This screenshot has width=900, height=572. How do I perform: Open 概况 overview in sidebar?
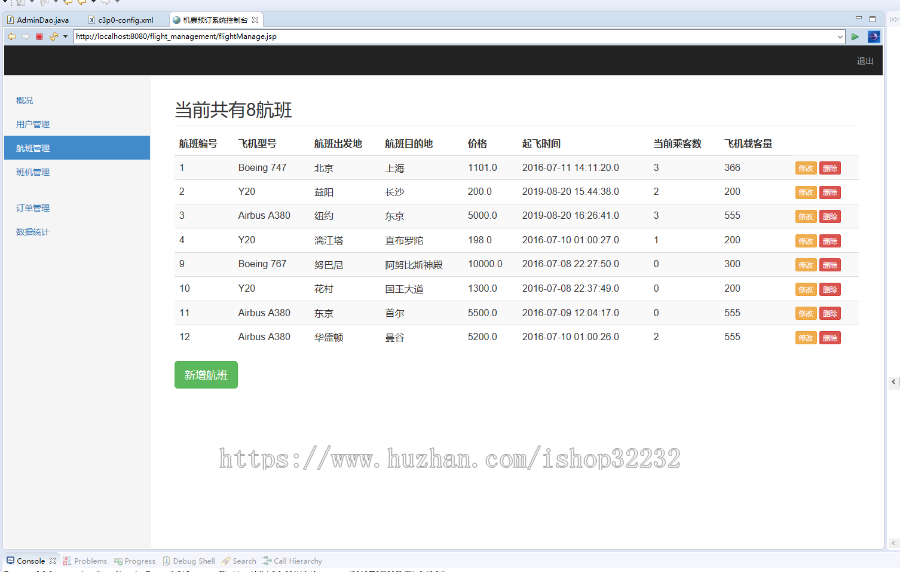[25, 100]
